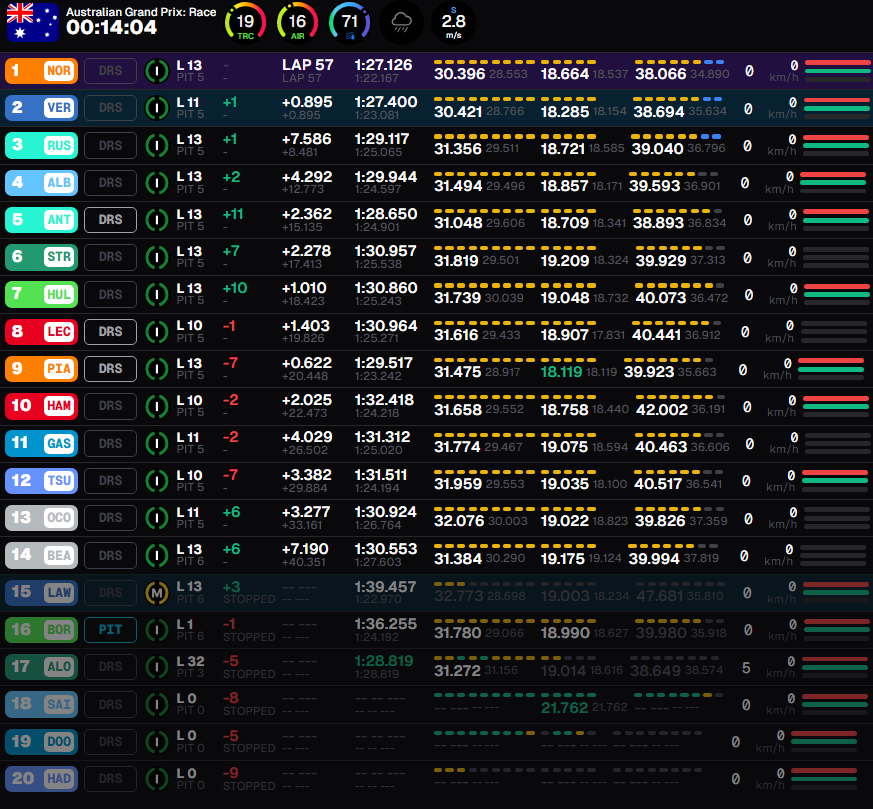Viewport: 873px width, 809px height.
Task: Select the air temperature gauge 16 AIR
Action: pyautogui.click(x=297, y=22)
